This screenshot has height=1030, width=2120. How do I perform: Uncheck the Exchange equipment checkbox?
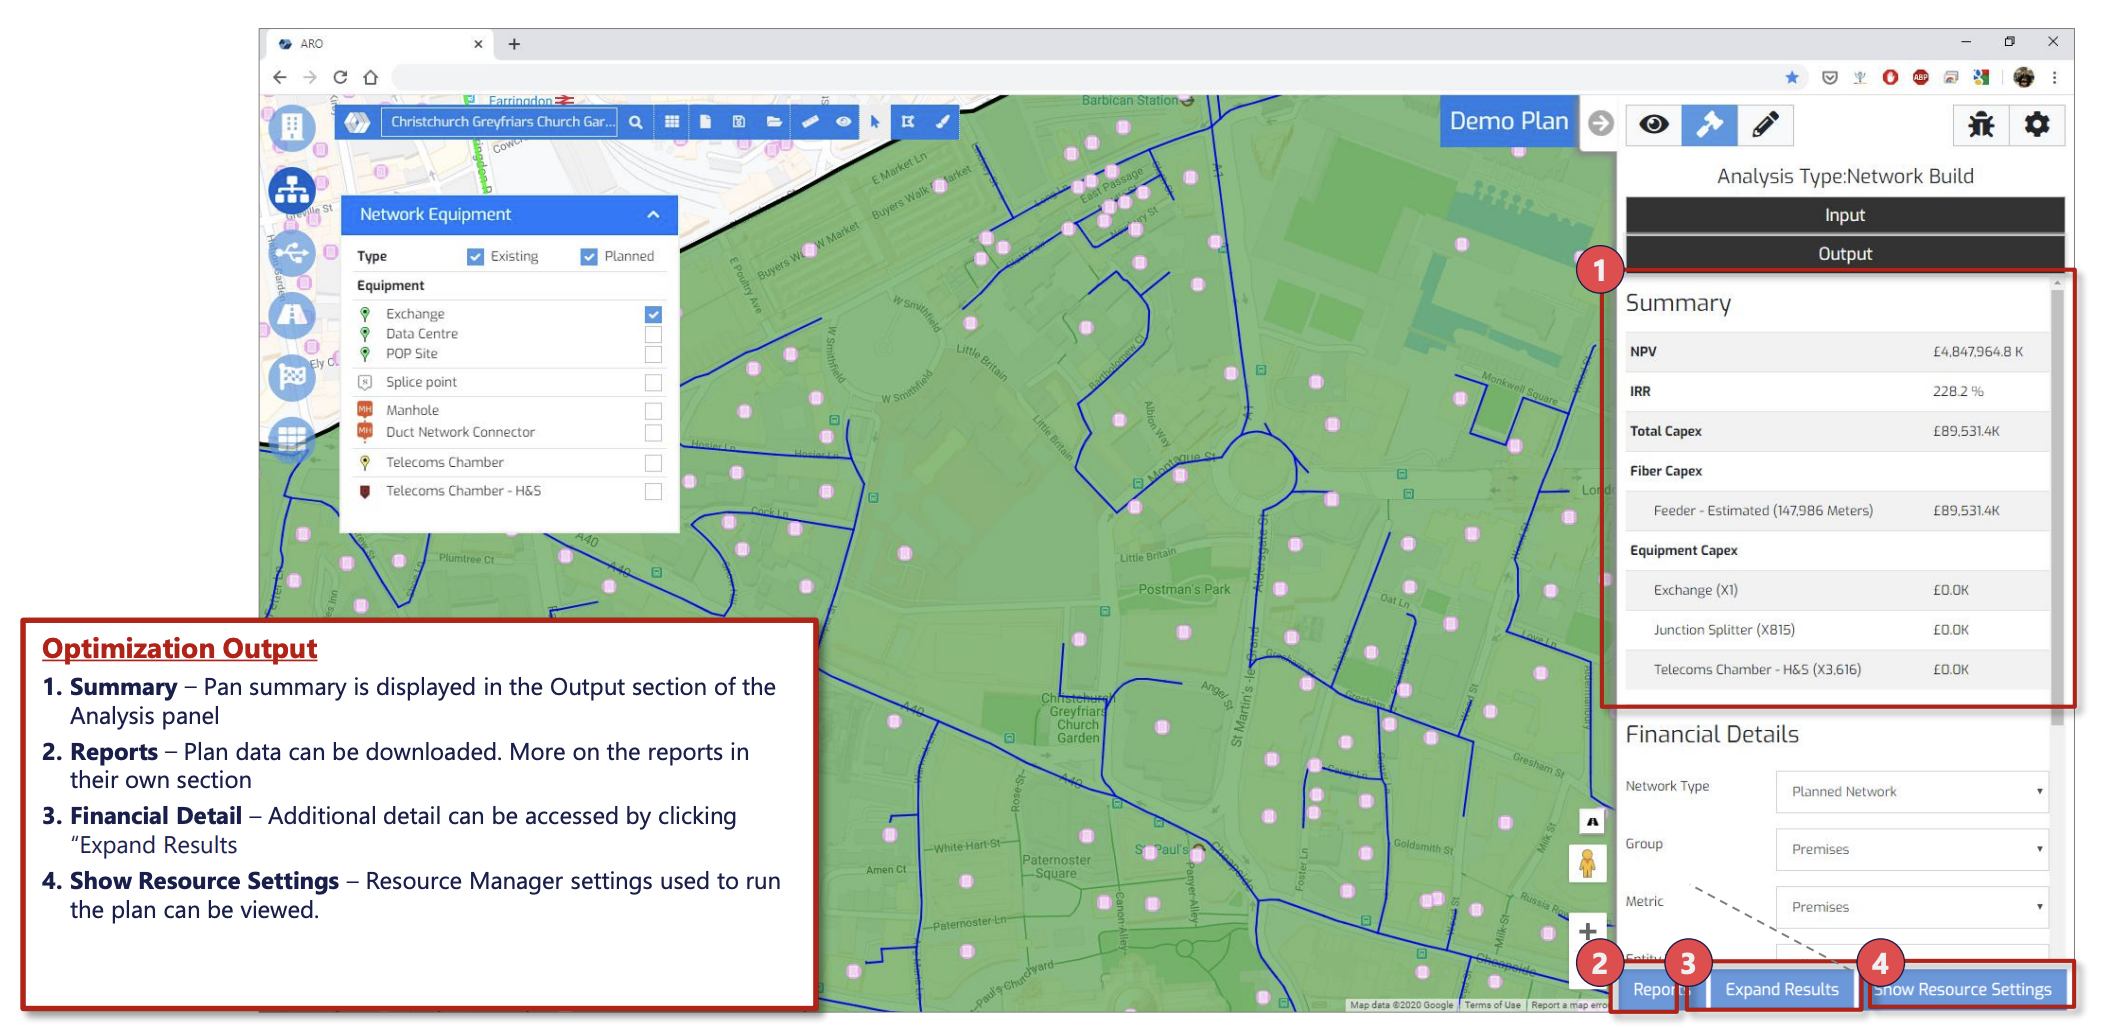tap(653, 314)
